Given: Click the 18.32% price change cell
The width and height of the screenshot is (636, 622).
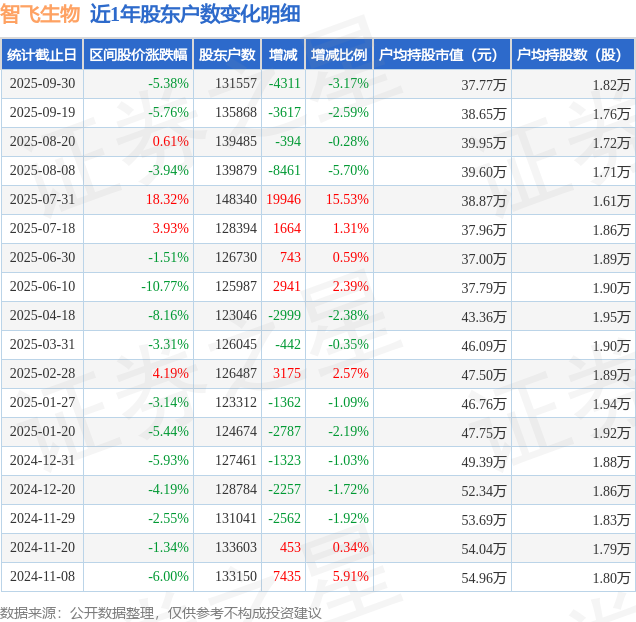Looking at the screenshot, I should [x=167, y=200].
